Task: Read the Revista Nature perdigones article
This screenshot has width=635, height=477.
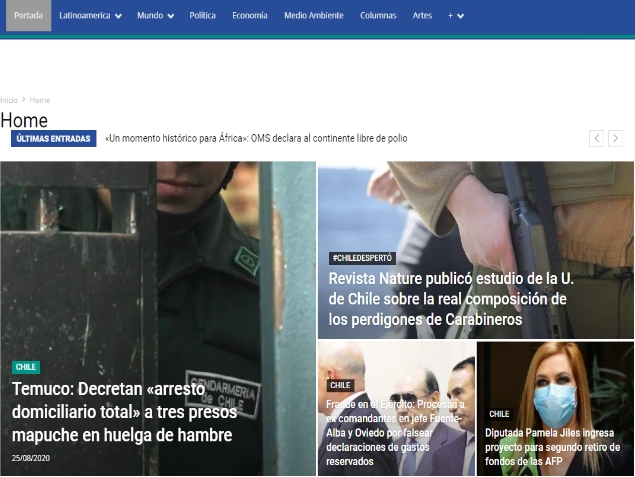Action: (448, 298)
